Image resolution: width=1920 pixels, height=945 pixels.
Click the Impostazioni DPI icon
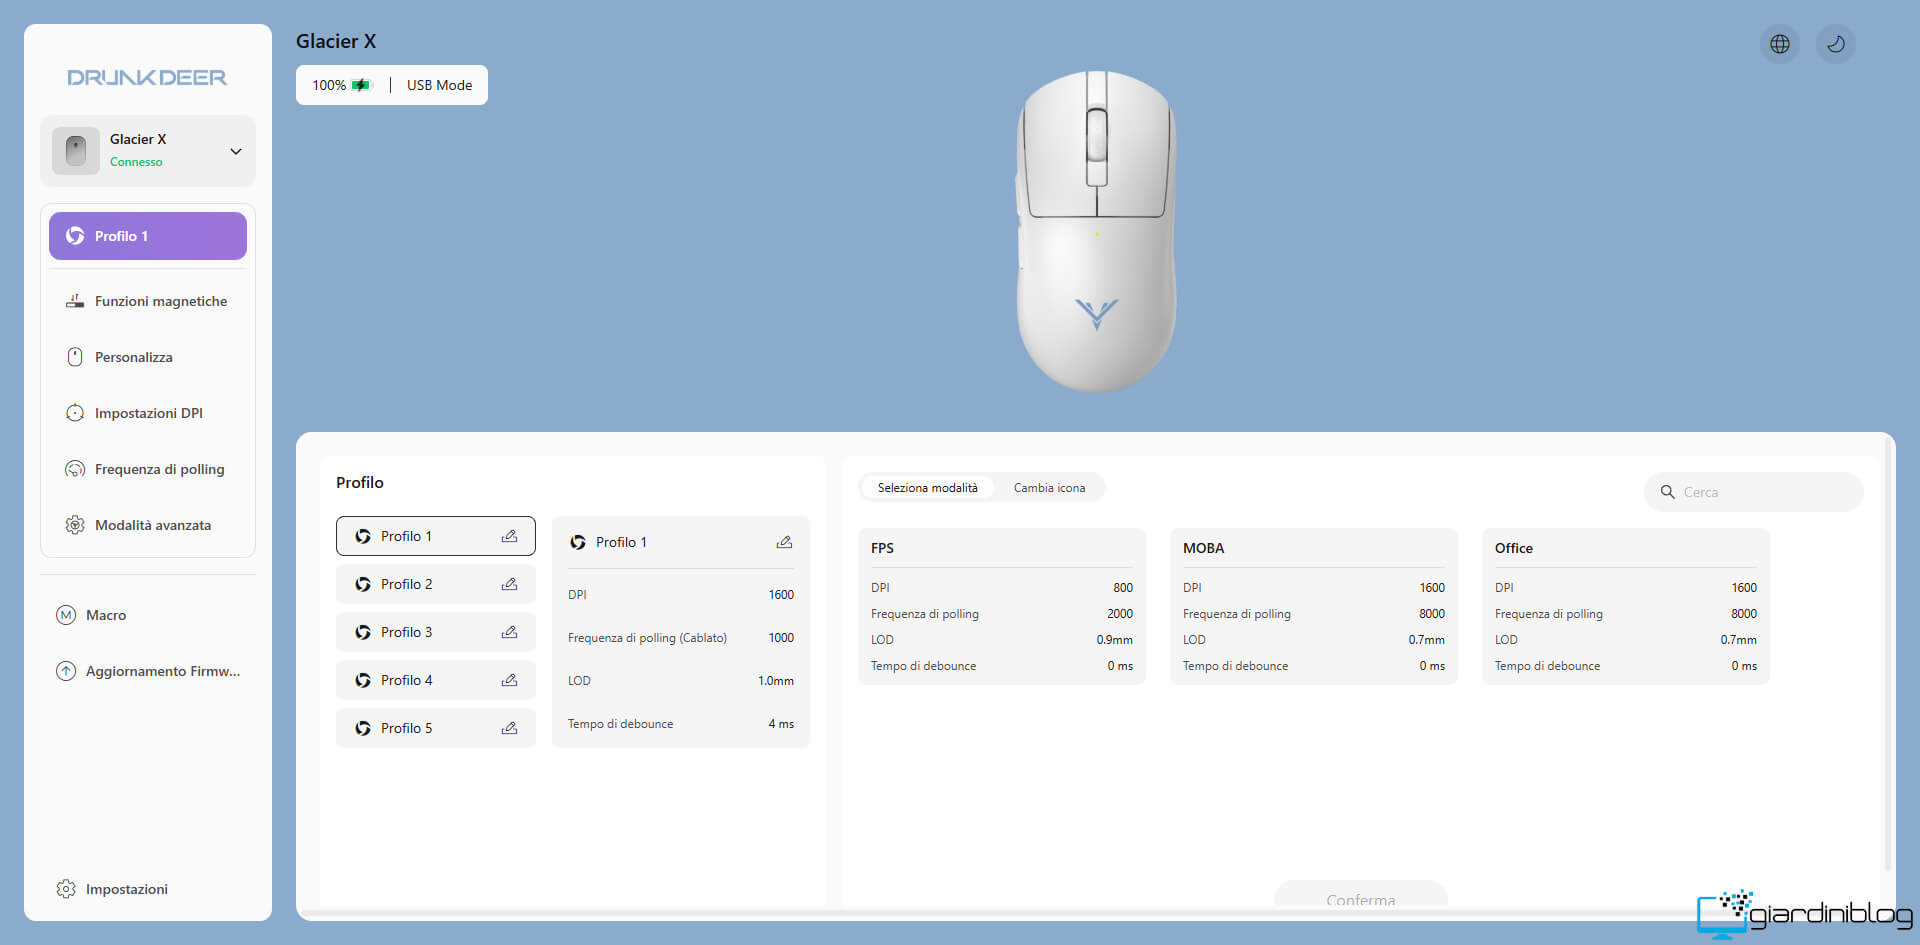(75, 413)
